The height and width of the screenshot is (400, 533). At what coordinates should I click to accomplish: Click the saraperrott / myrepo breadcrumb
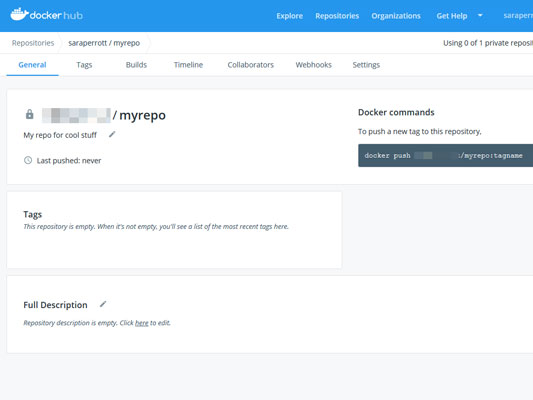[x=104, y=43]
